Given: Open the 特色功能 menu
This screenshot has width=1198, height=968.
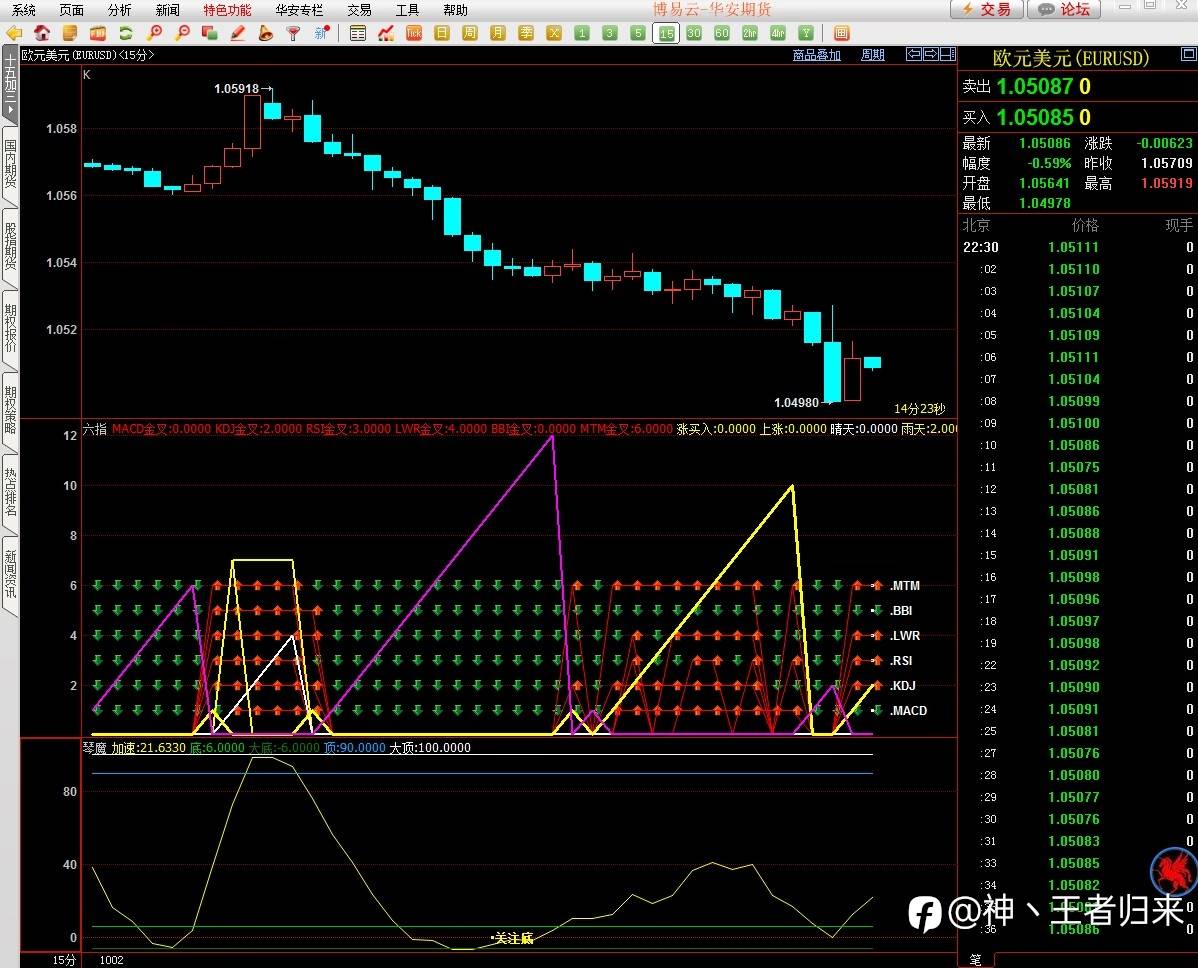Looking at the screenshot, I should (227, 10).
